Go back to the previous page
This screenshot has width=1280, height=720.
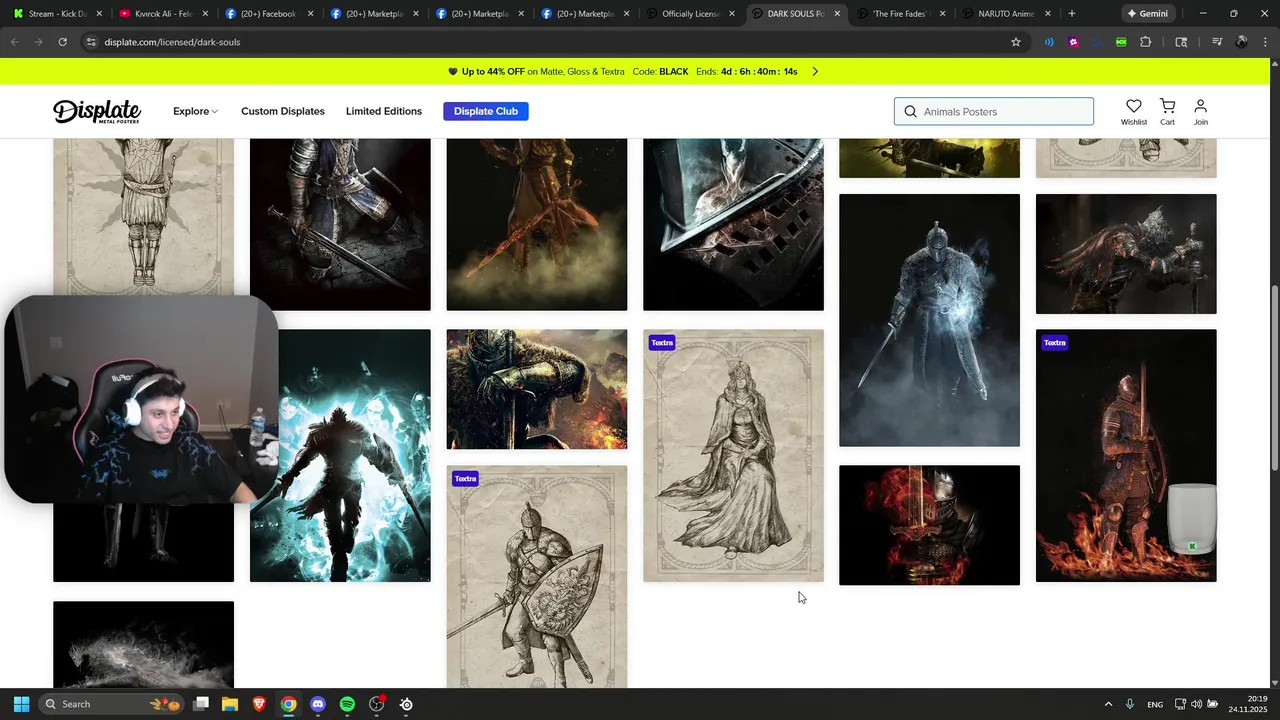[x=14, y=42]
